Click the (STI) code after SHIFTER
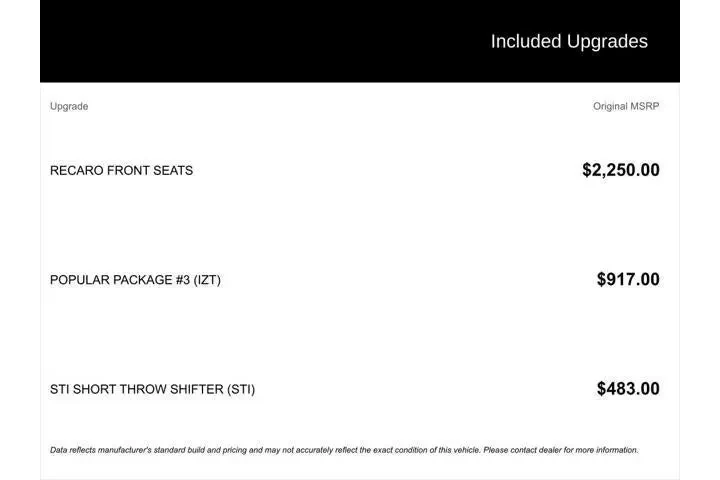This screenshot has height=480, width=720. pos(241,389)
